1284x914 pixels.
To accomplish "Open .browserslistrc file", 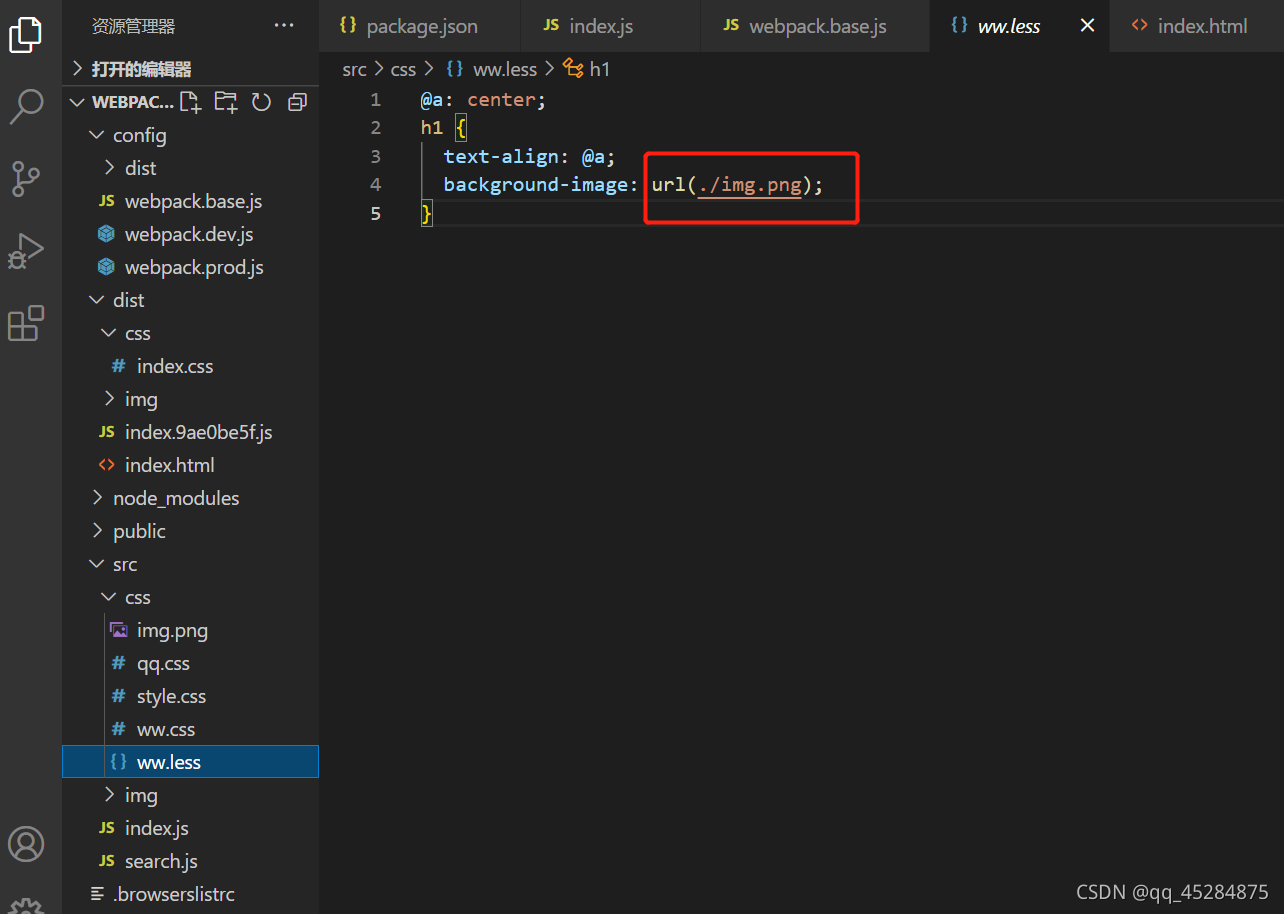I will [x=190, y=894].
